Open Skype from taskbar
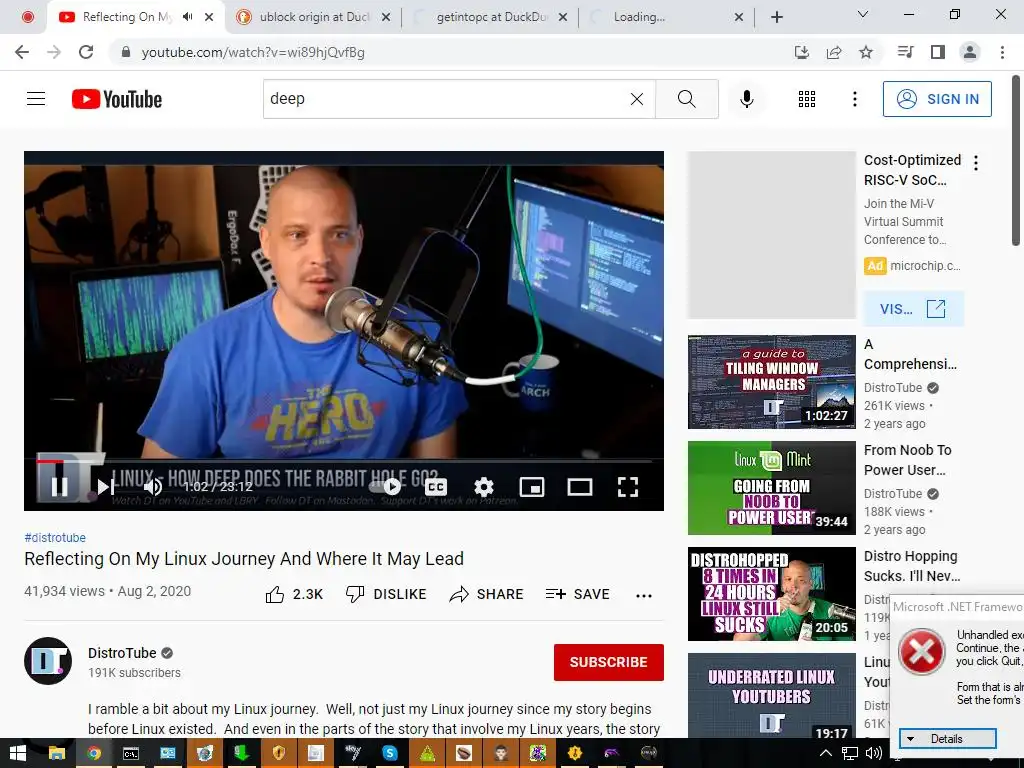This screenshot has width=1024, height=768. pyautogui.click(x=390, y=754)
